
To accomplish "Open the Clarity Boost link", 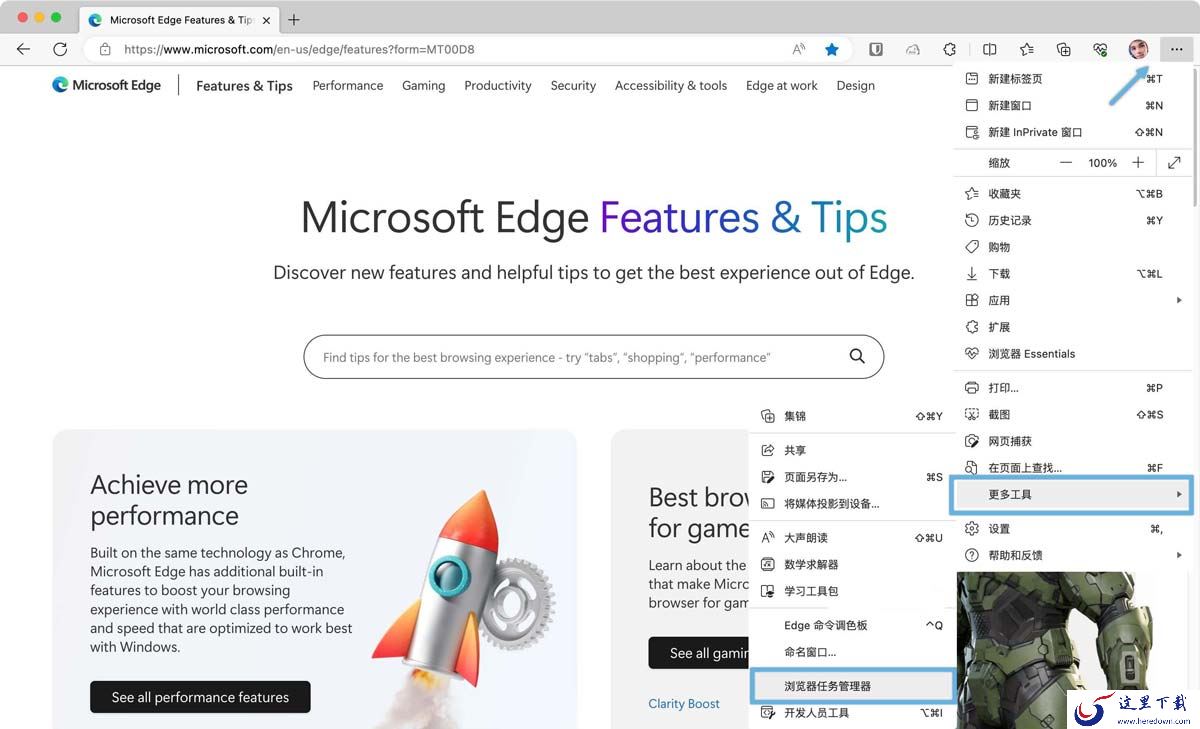I will [x=684, y=703].
